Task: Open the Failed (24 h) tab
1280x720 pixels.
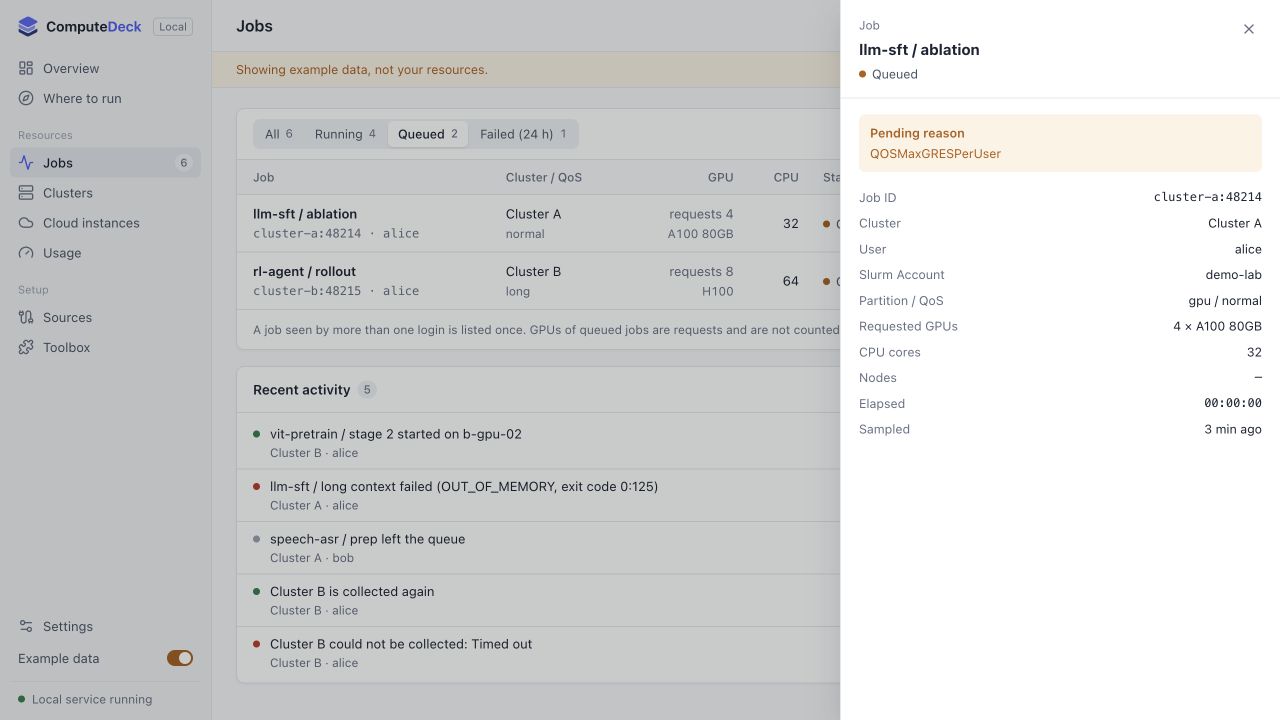Action: pos(523,134)
